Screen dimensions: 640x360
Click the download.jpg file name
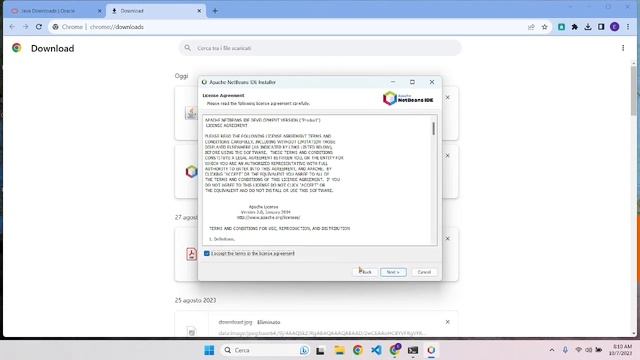point(235,322)
